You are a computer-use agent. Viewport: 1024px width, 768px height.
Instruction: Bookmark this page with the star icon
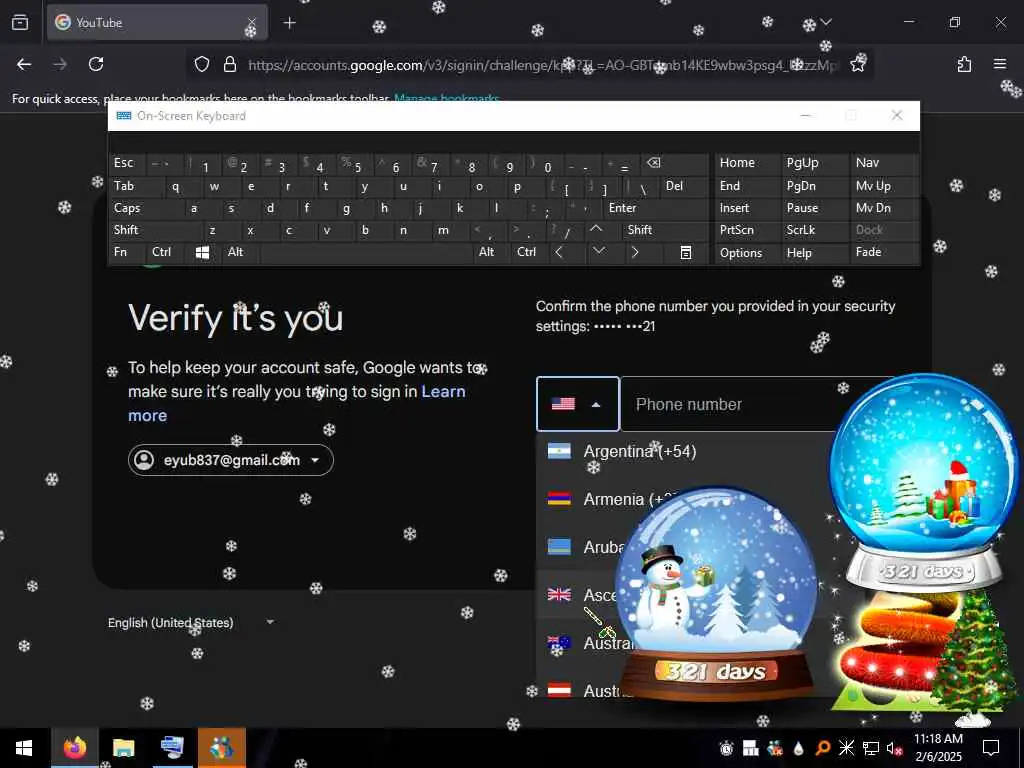(857, 64)
